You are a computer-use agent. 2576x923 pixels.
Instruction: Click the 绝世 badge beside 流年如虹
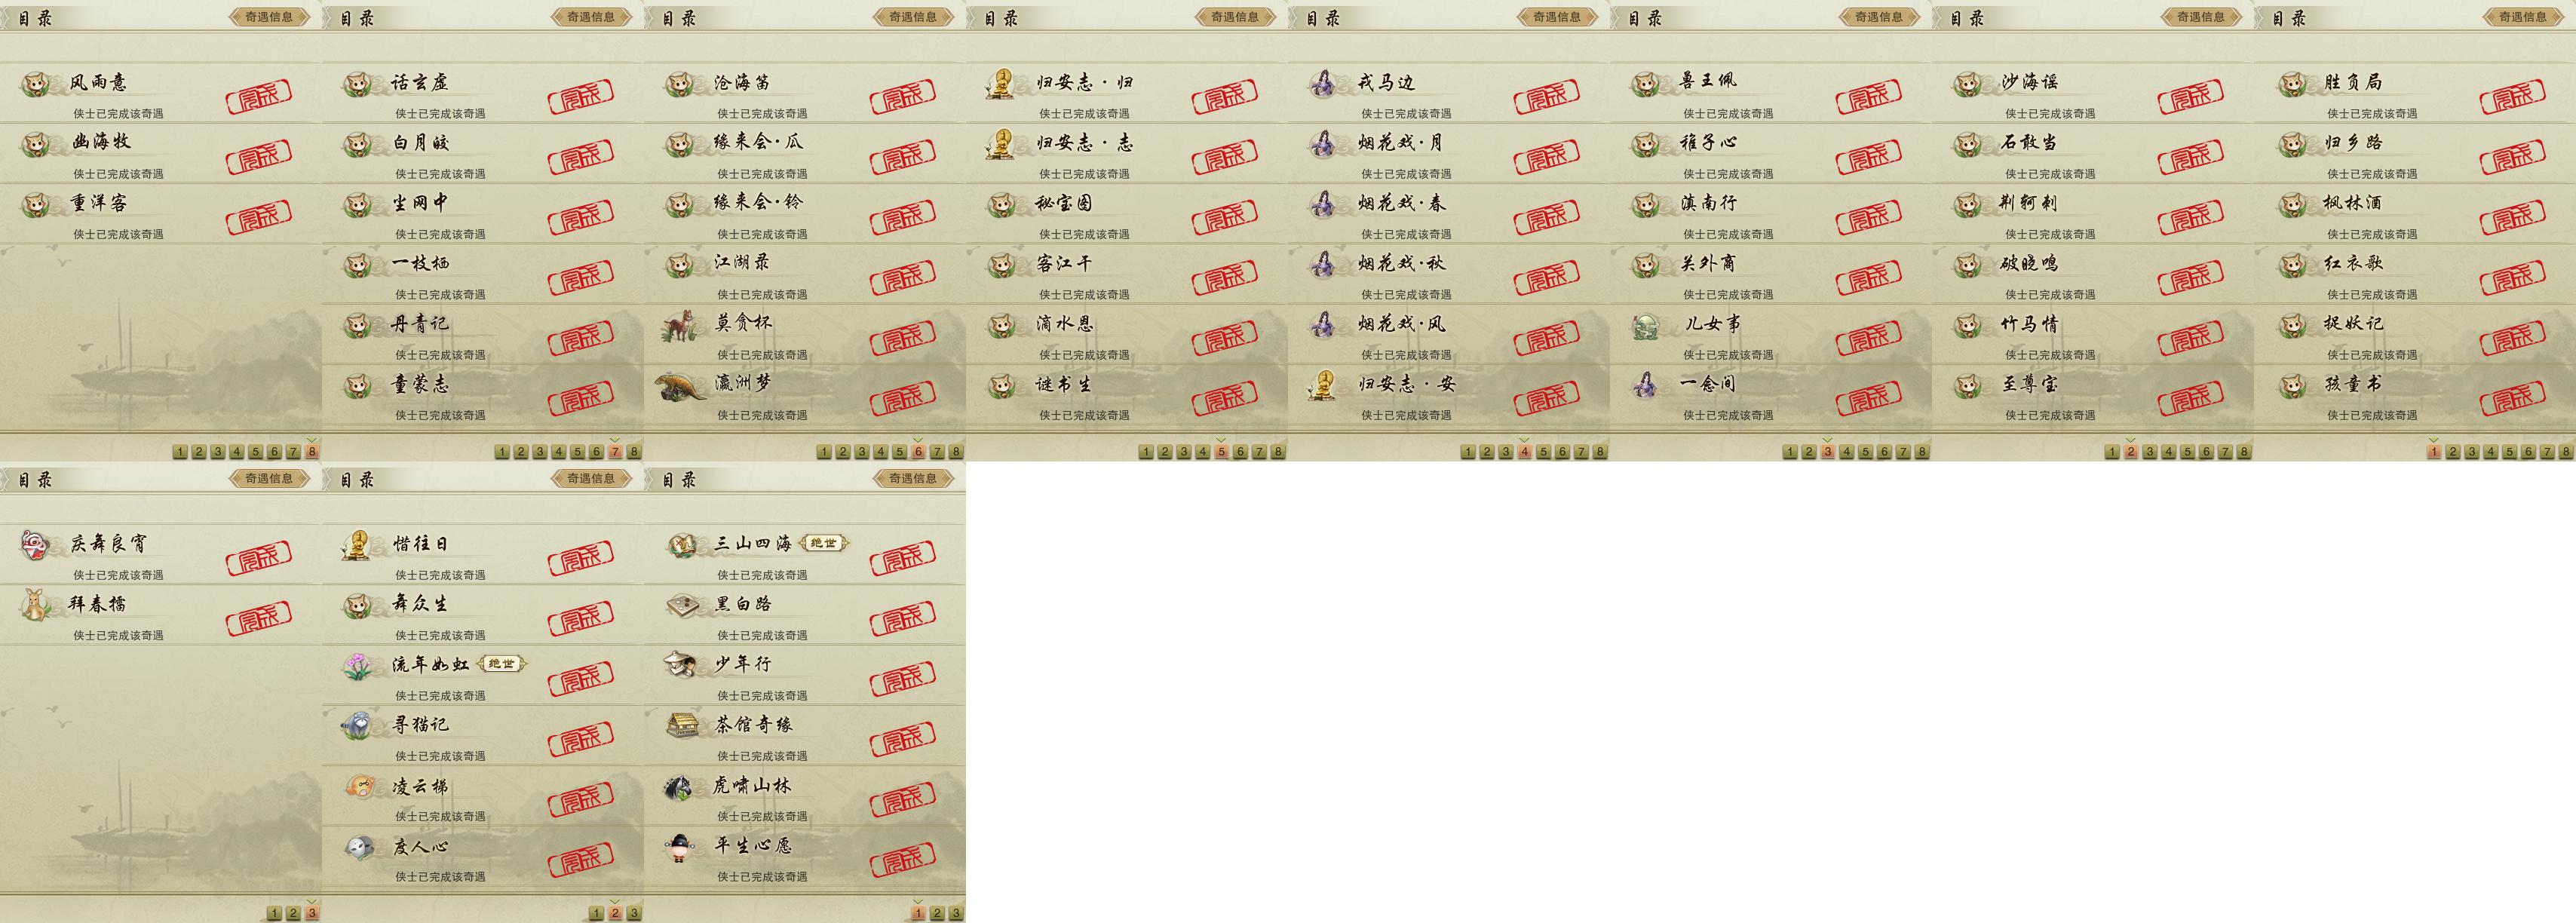[501, 664]
